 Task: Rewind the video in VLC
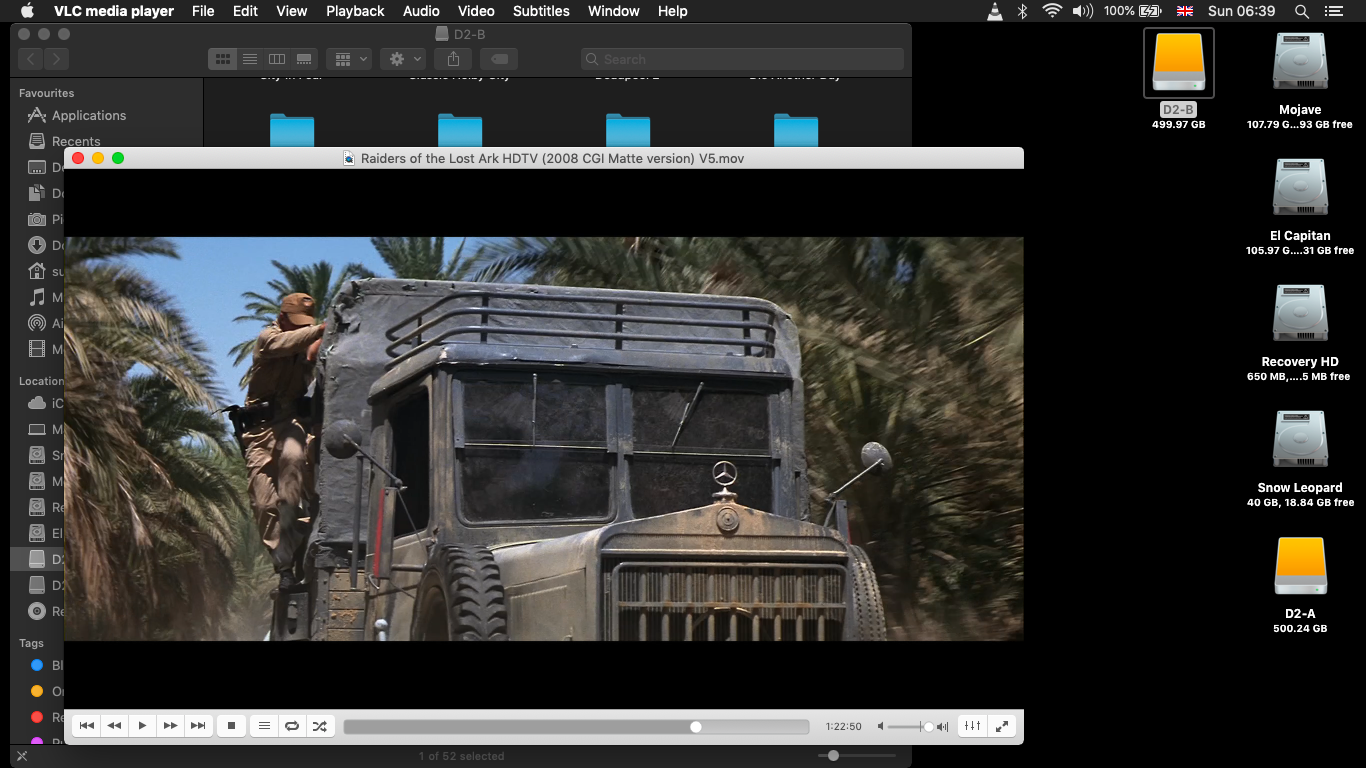[x=115, y=726]
